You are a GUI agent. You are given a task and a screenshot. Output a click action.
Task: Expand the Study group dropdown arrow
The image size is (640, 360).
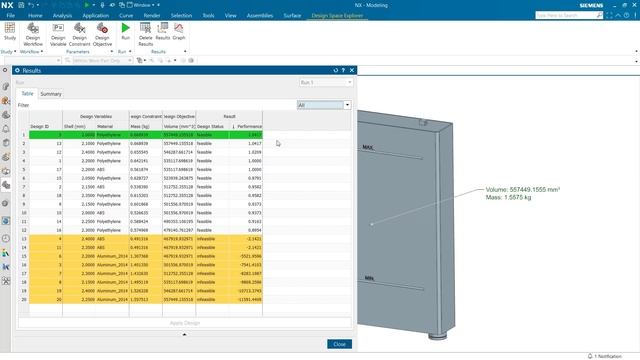pyautogui.click(x=15, y=51)
